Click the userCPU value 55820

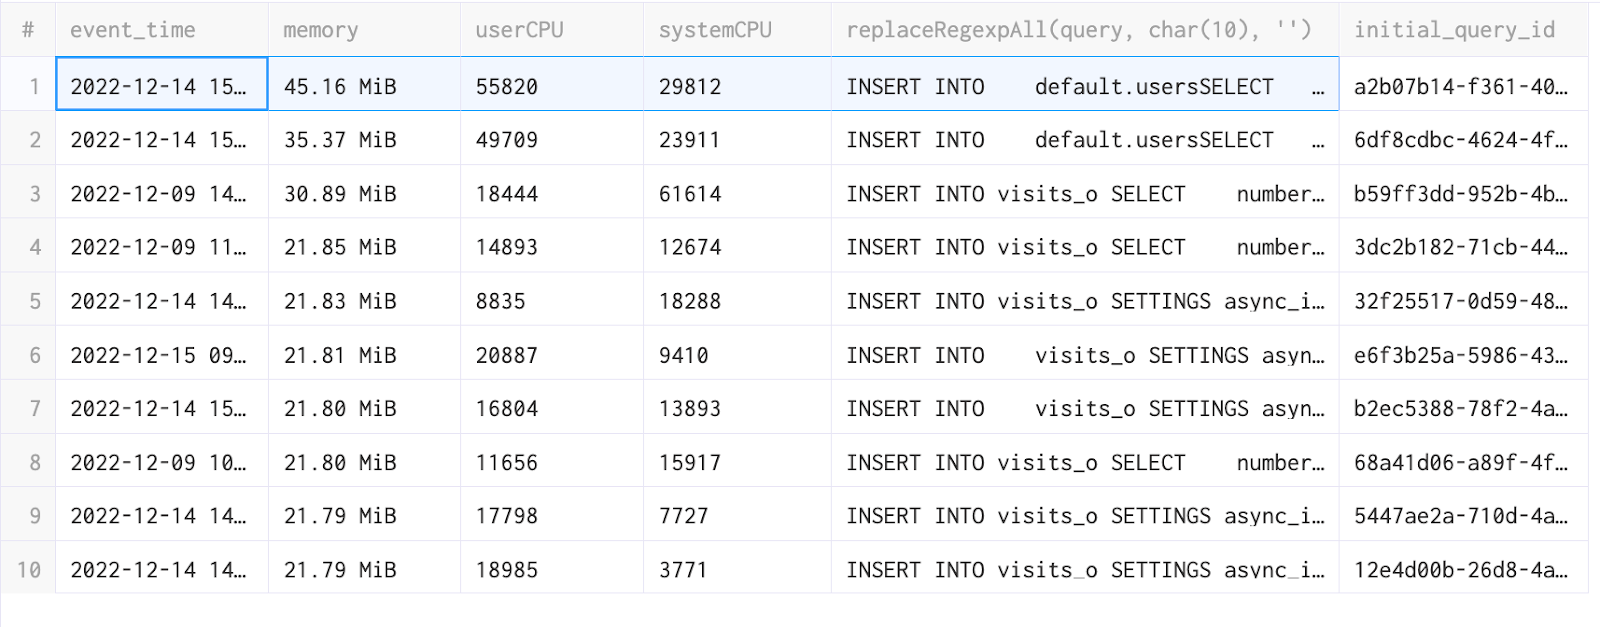click(x=507, y=87)
